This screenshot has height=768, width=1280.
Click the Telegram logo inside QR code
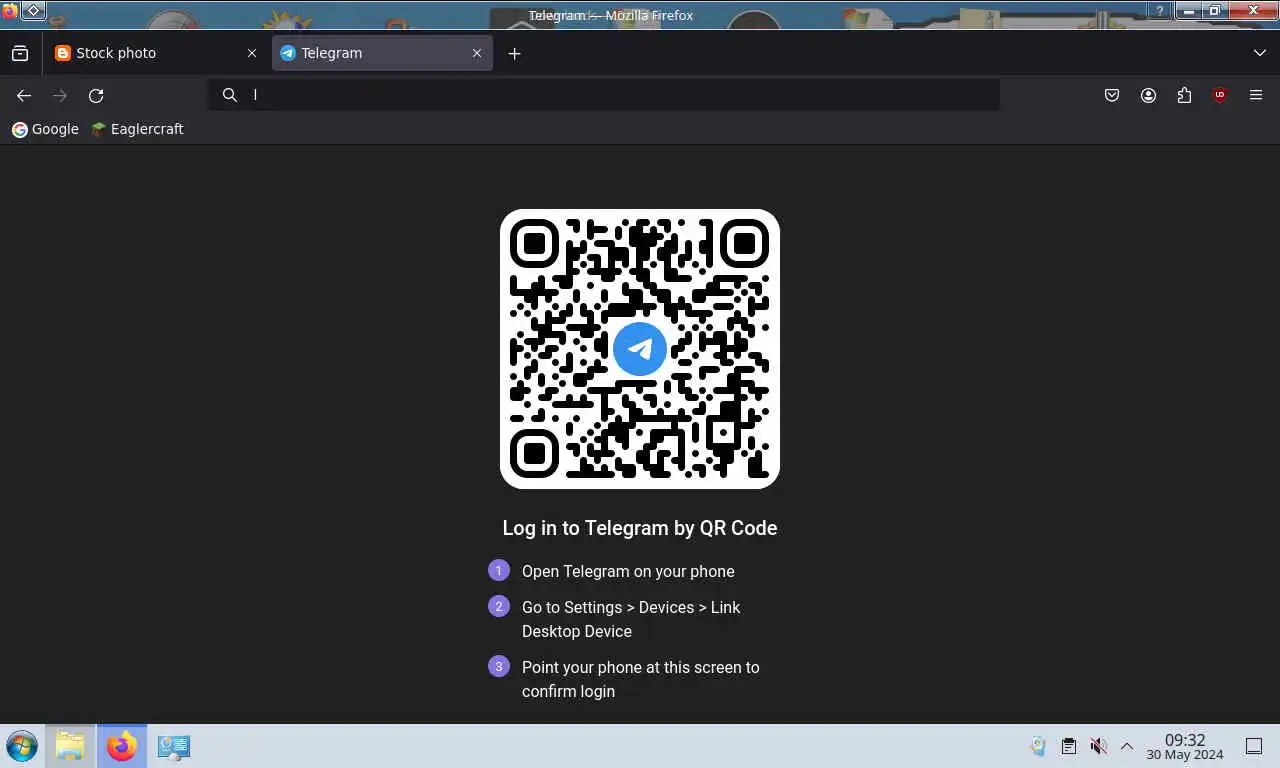(x=640, y=349)
